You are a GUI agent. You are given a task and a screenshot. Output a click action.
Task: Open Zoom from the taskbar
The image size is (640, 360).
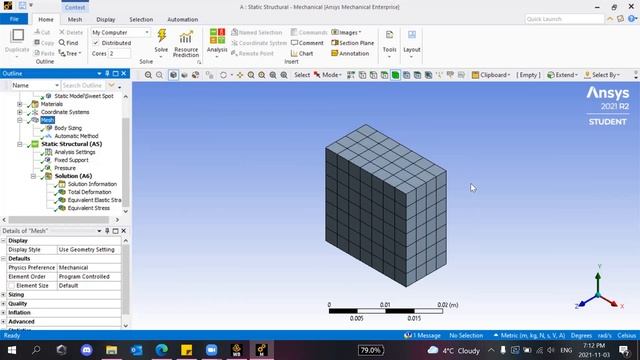coord(211,350)
